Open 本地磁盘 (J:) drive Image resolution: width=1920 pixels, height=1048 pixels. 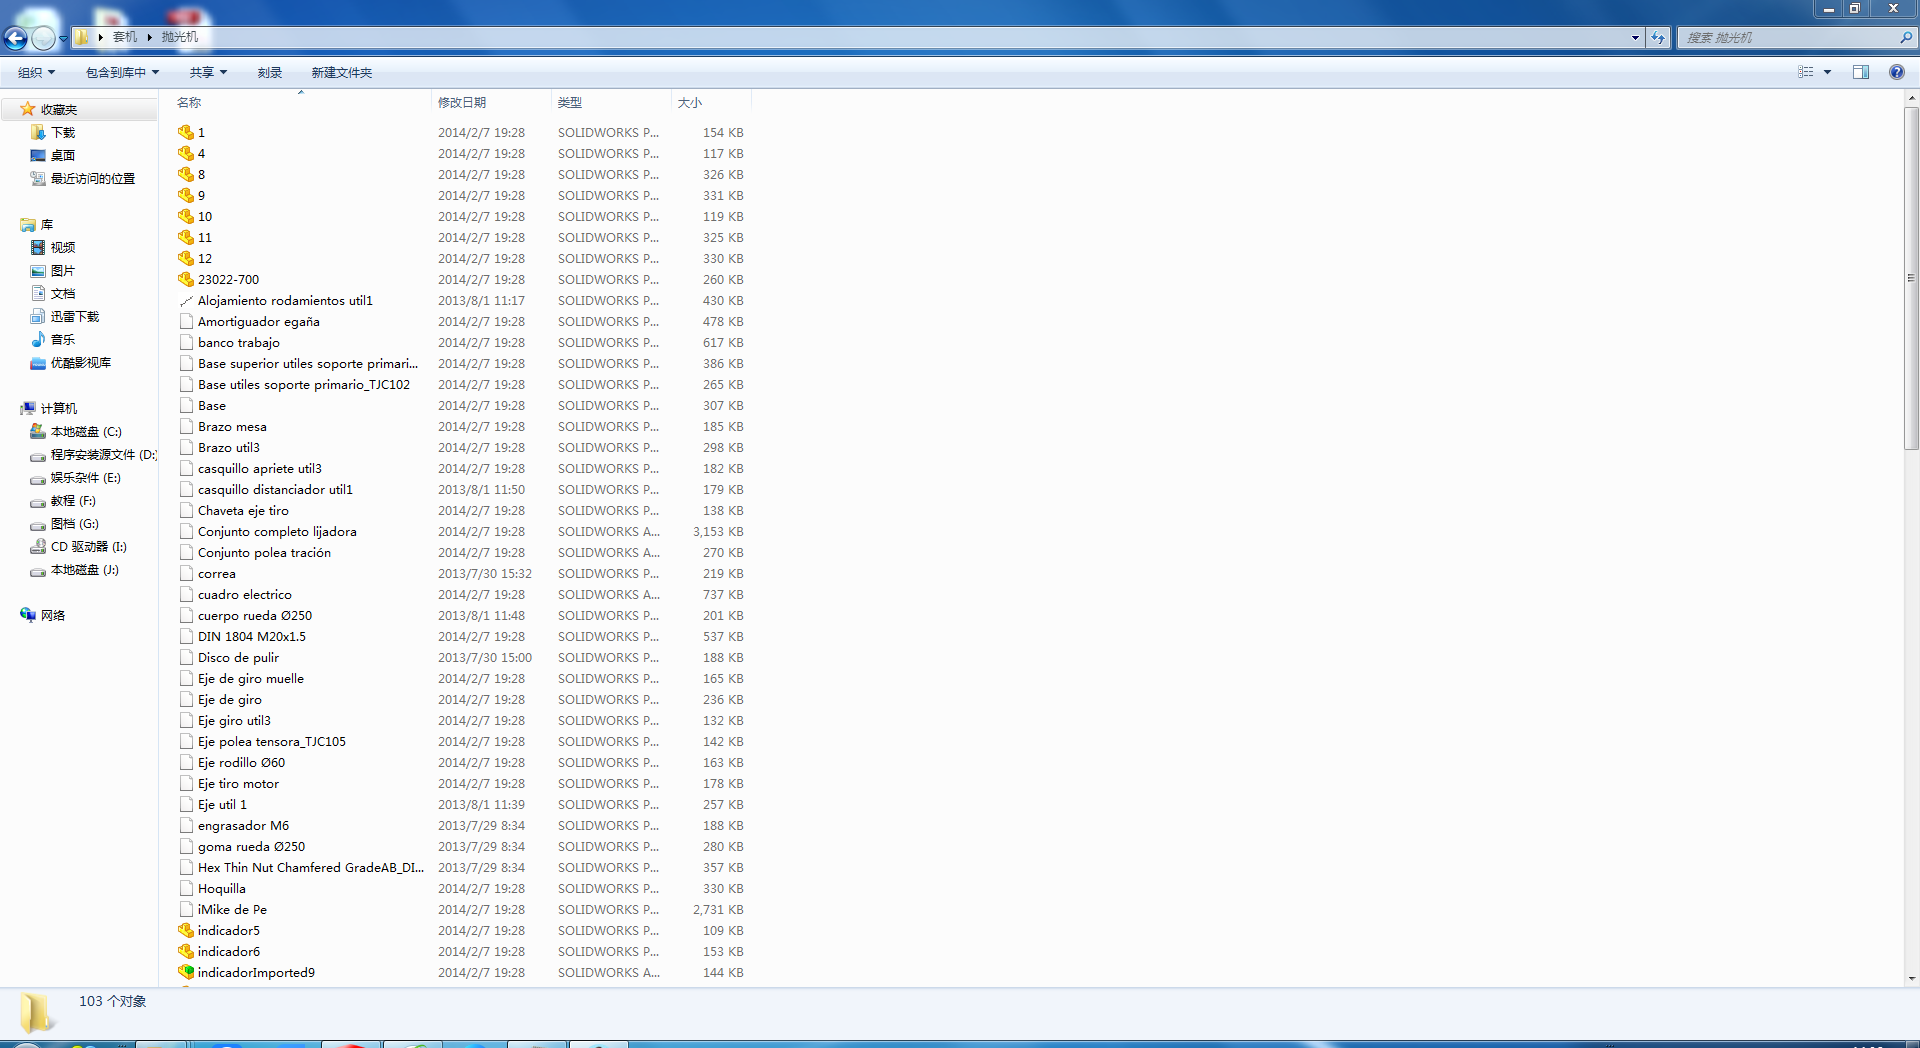[85, 569]
